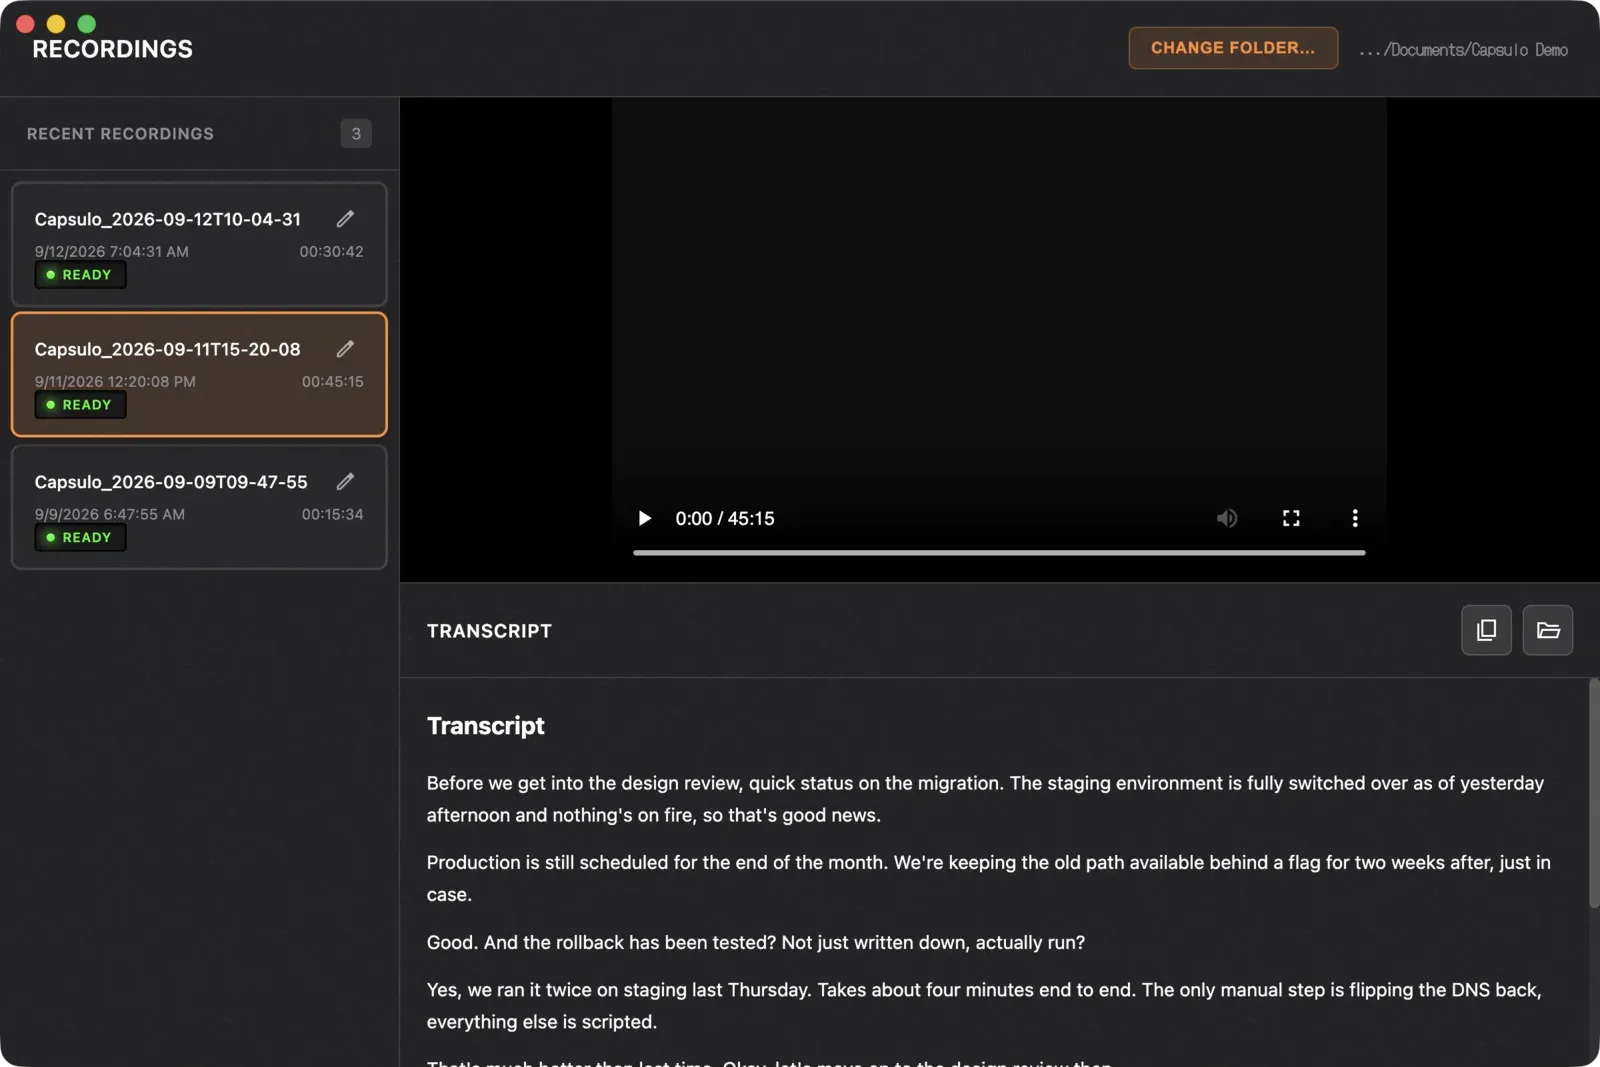1600x1067 pixels.
Task: Edit the name of Capsulo_2026-09-09T09-47-55
Action: point(345,482)
